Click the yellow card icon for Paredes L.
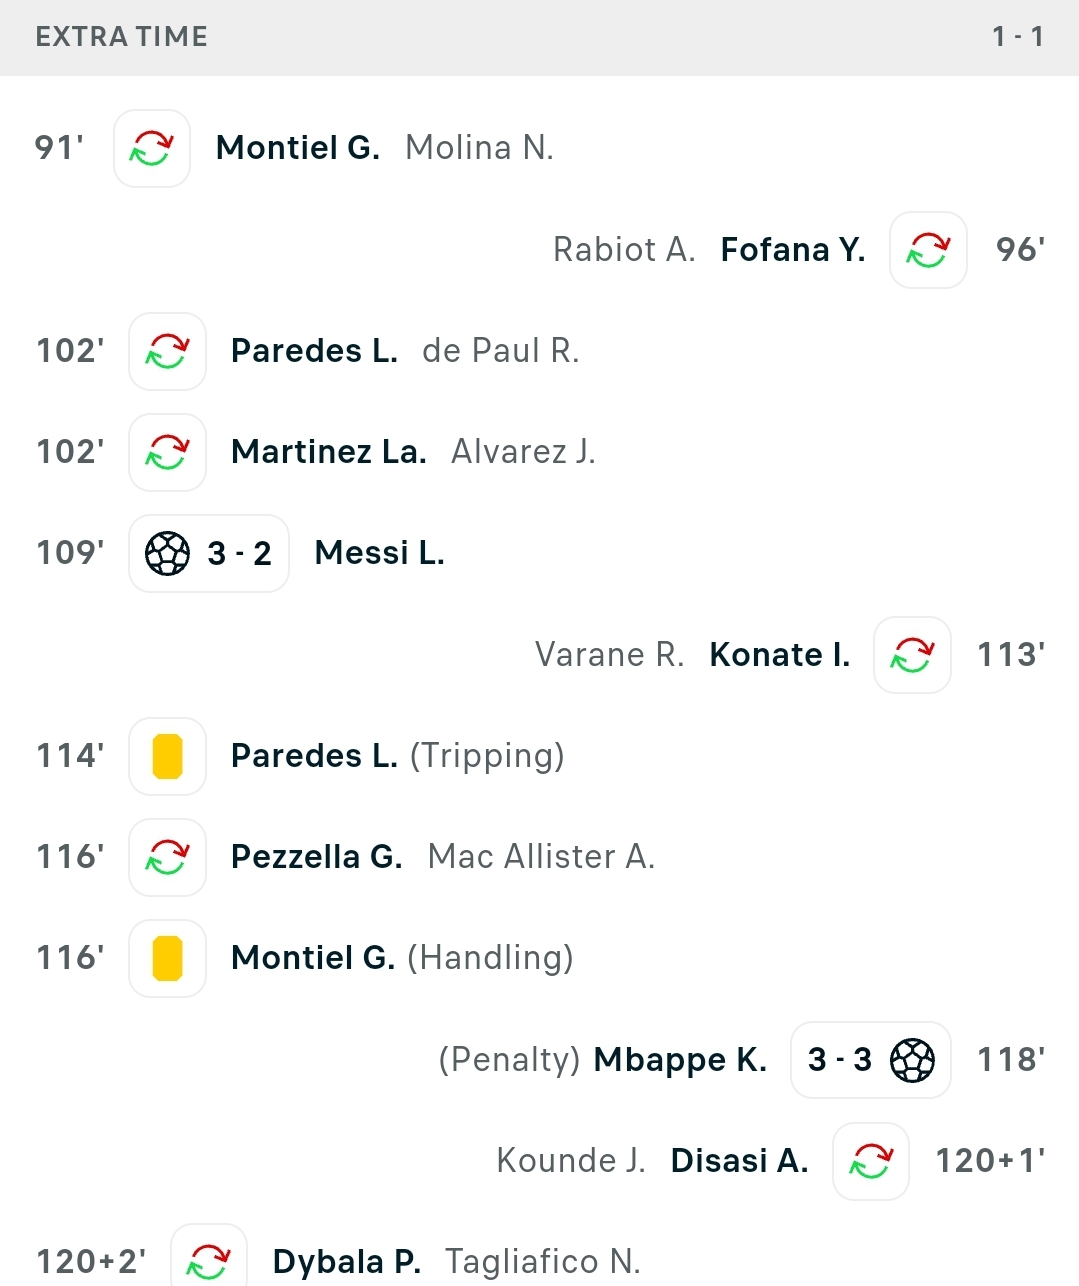The image size is (1079, 1286). (x=167, y=756)
